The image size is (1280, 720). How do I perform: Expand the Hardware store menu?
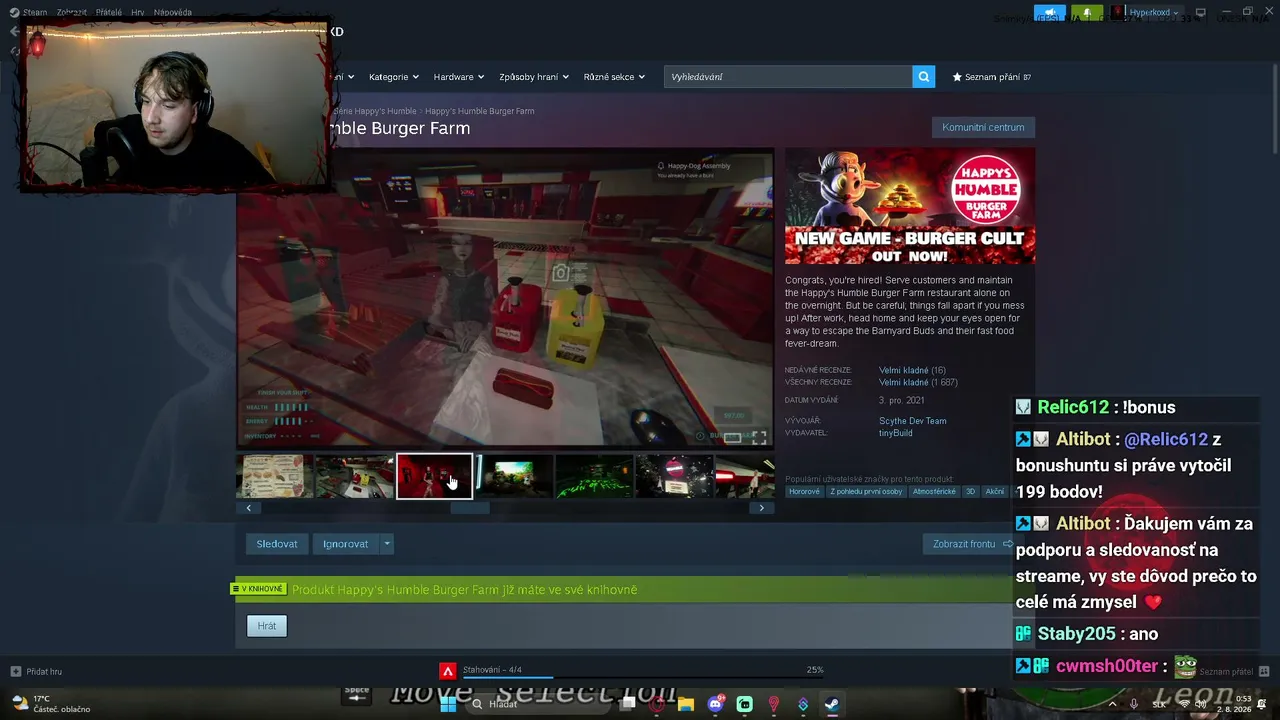tap(458, 77)
